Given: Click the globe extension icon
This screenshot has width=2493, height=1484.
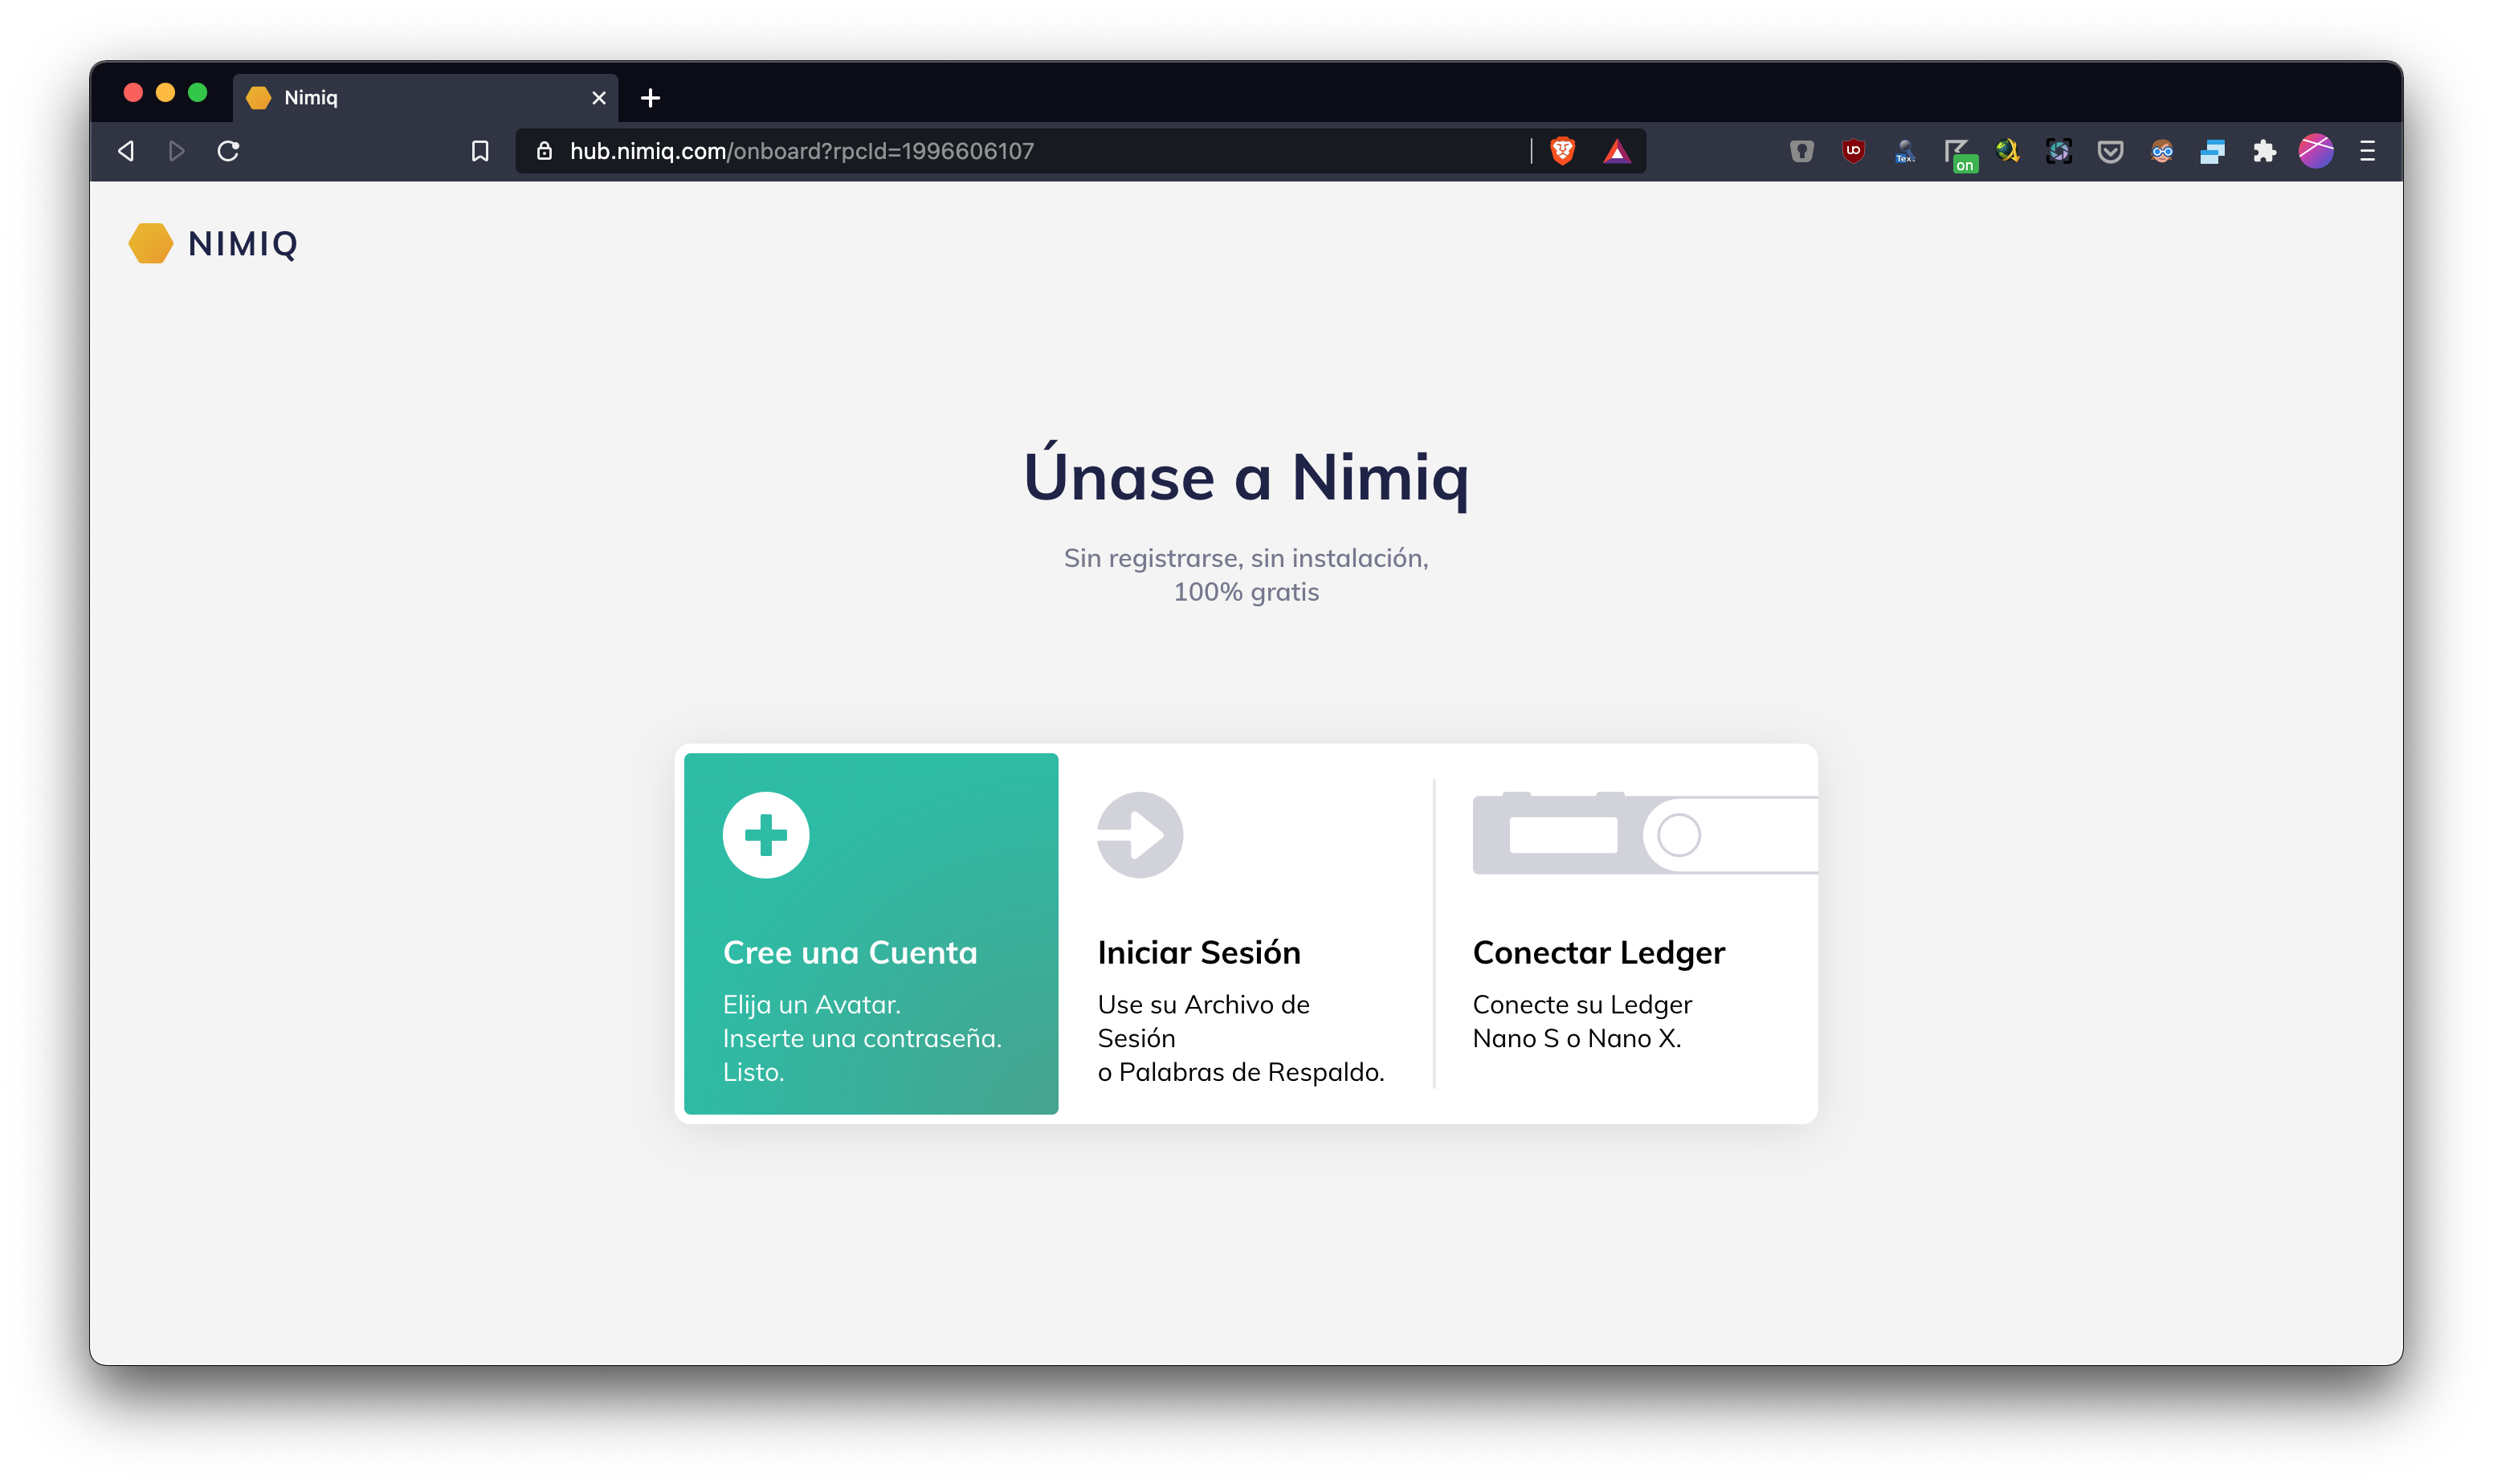Looking at the screenshot, I should (2007, 151).
